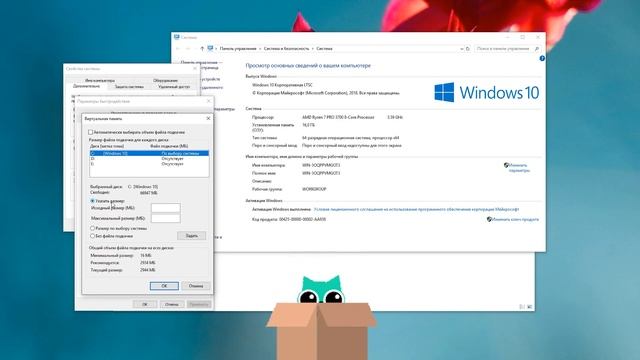Minimize the System window

tap(507, 37)
